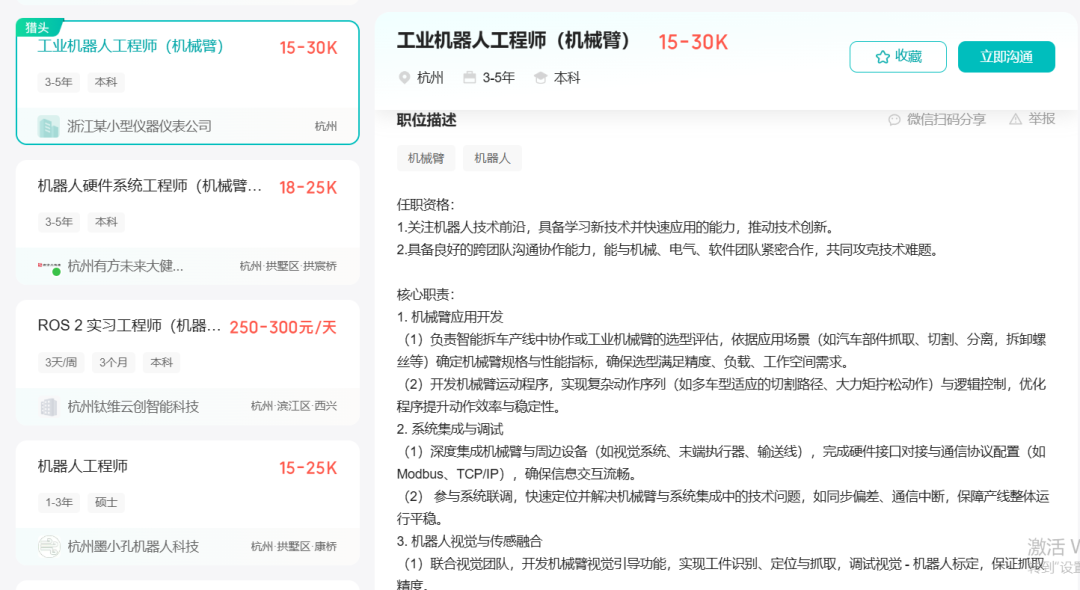Click the 机械臂 tag under 职位描述
The height and width of the screenshot is (590, 1080).
[425, 158]
